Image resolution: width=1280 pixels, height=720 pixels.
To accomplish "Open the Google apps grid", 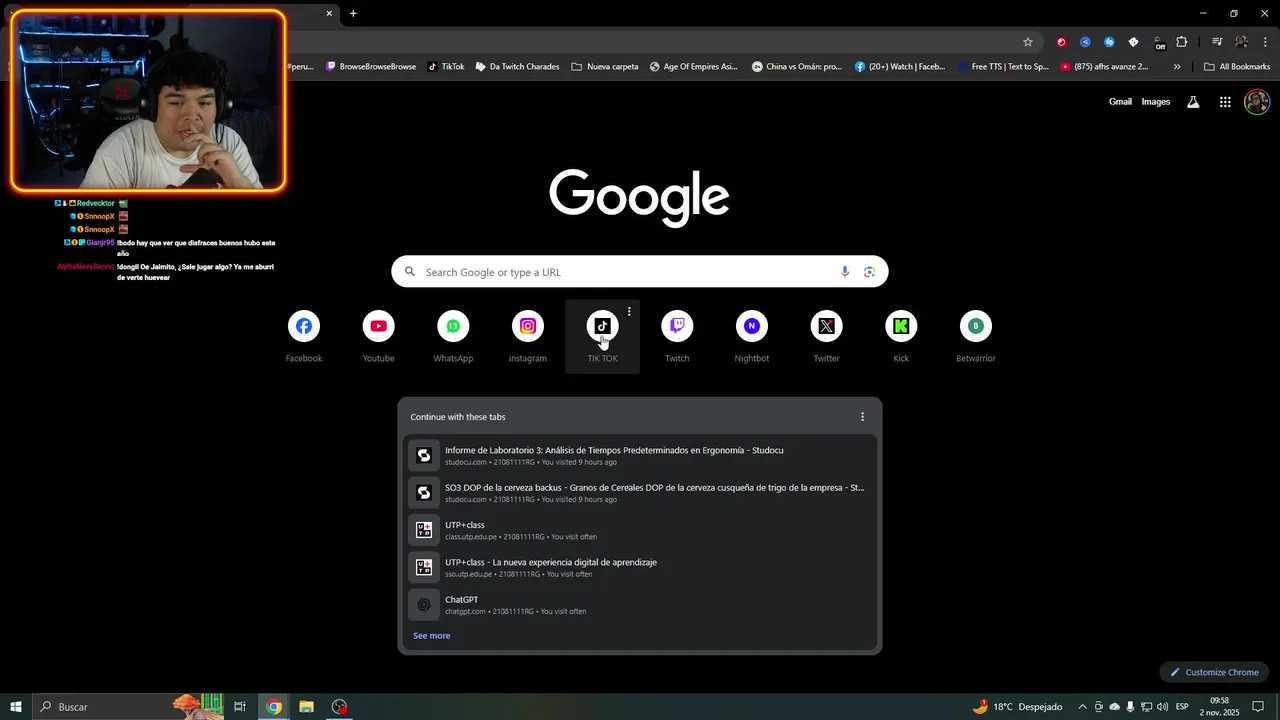I will click(x=1225, y=102).
